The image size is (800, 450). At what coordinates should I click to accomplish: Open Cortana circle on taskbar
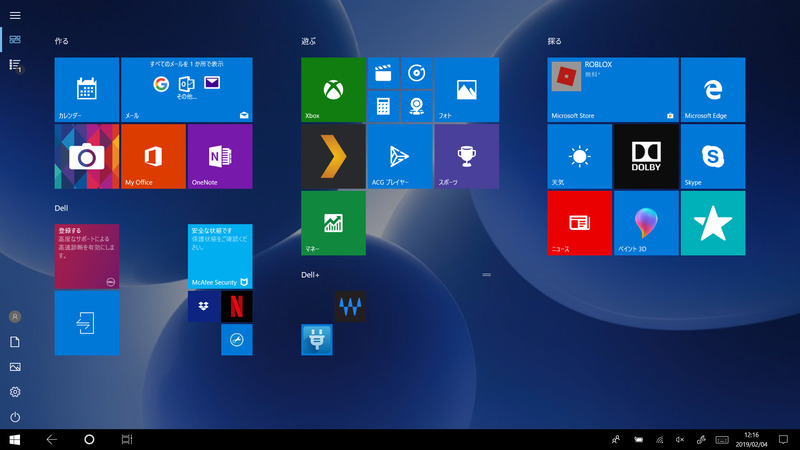pos(89,439)
